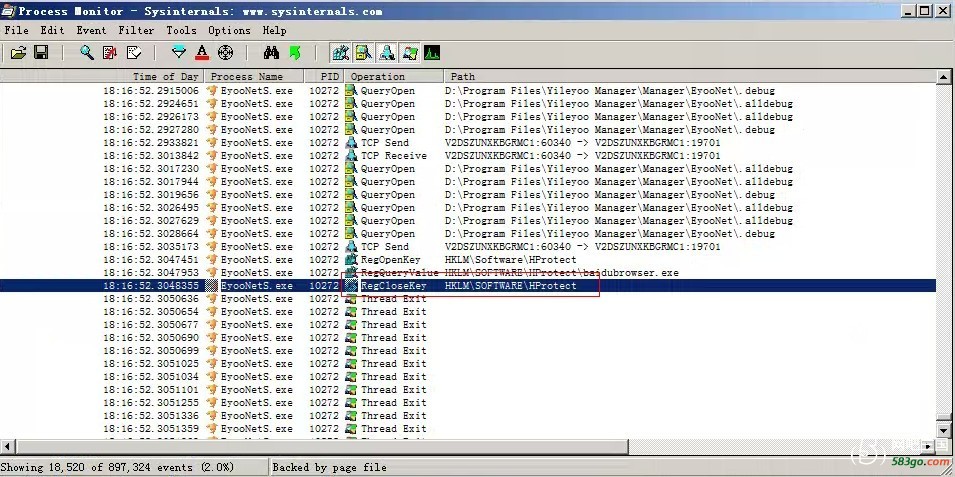Click the Thread Exit icon at 18:16:52.3051255
Screen dimensions: 955x477
coord(351,402)
